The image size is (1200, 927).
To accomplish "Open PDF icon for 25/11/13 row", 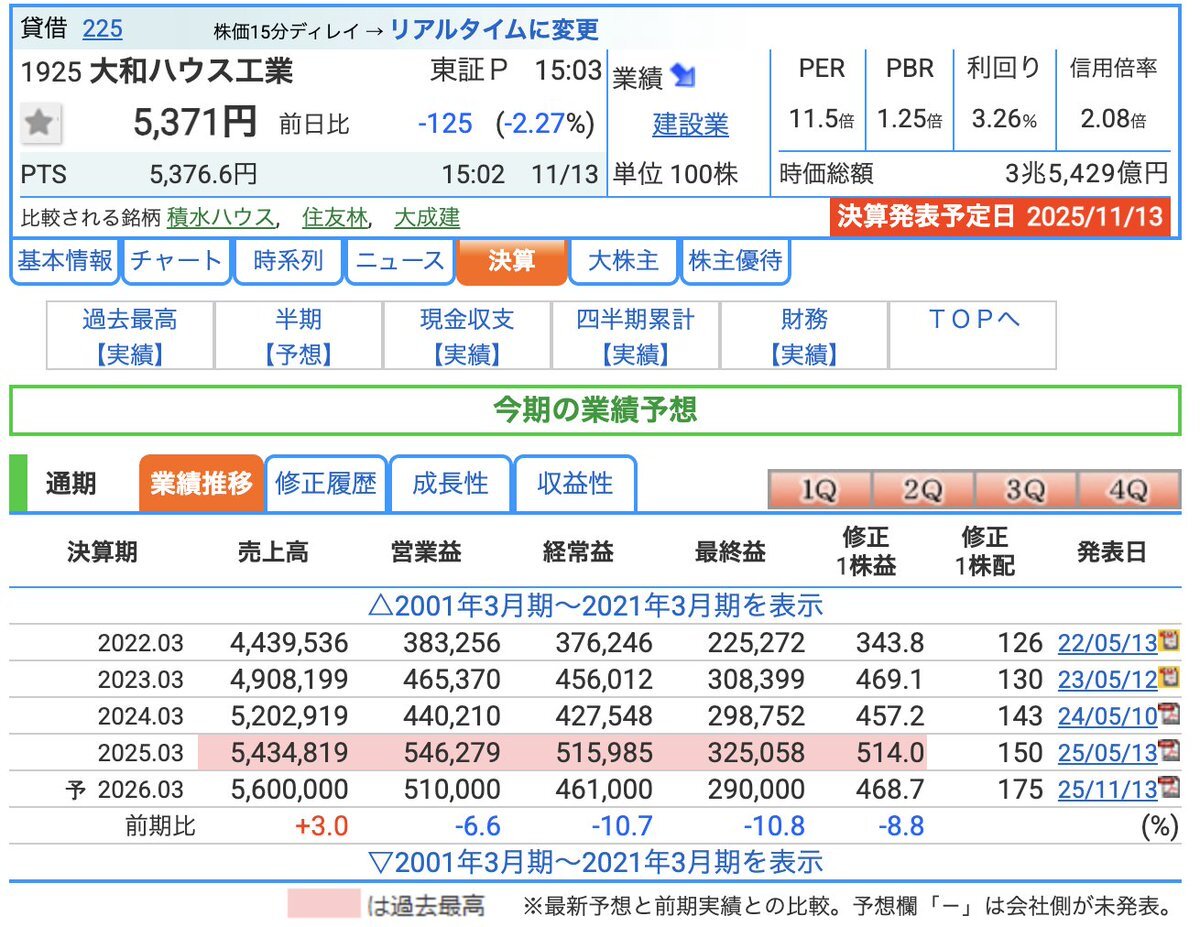I will (1169, 788).
